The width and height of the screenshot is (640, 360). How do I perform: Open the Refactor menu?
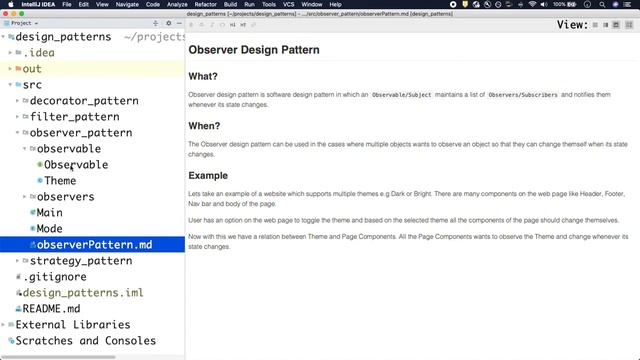pos(205,4)
